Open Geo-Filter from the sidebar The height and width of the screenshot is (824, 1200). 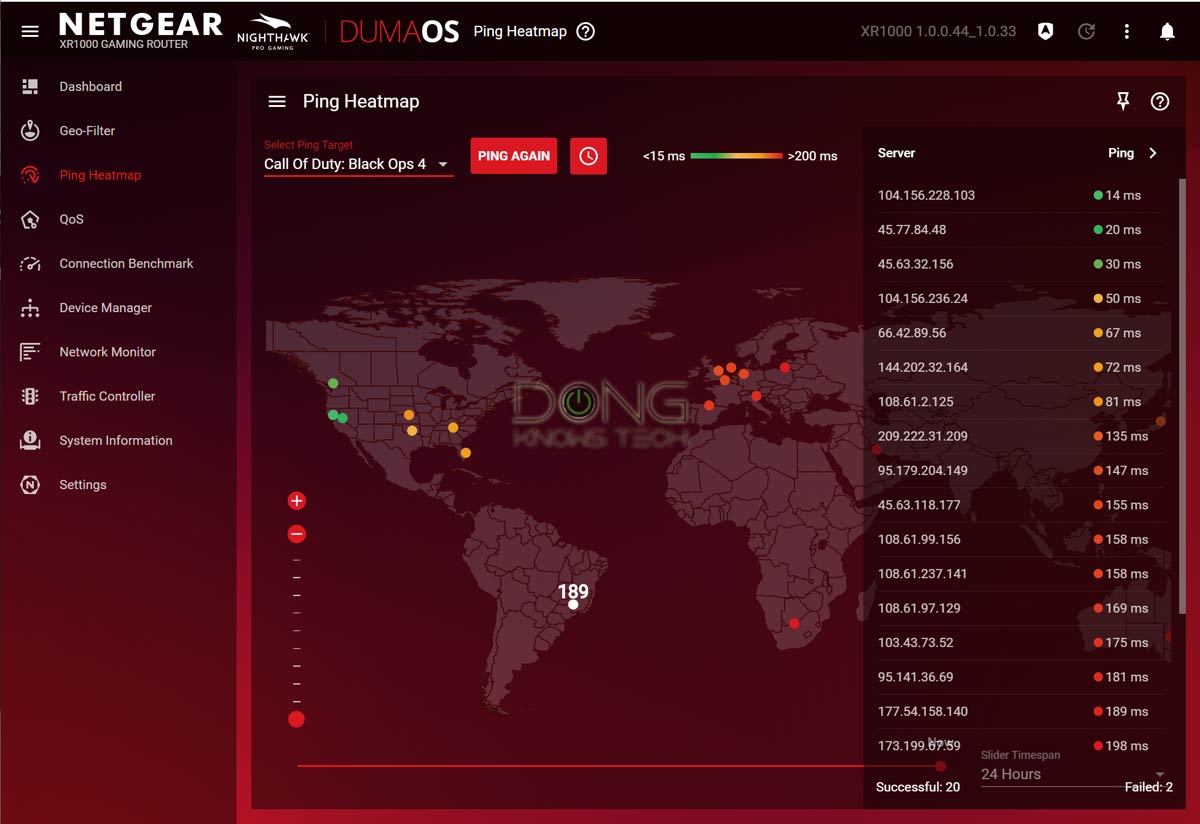(x=87, y=131)
